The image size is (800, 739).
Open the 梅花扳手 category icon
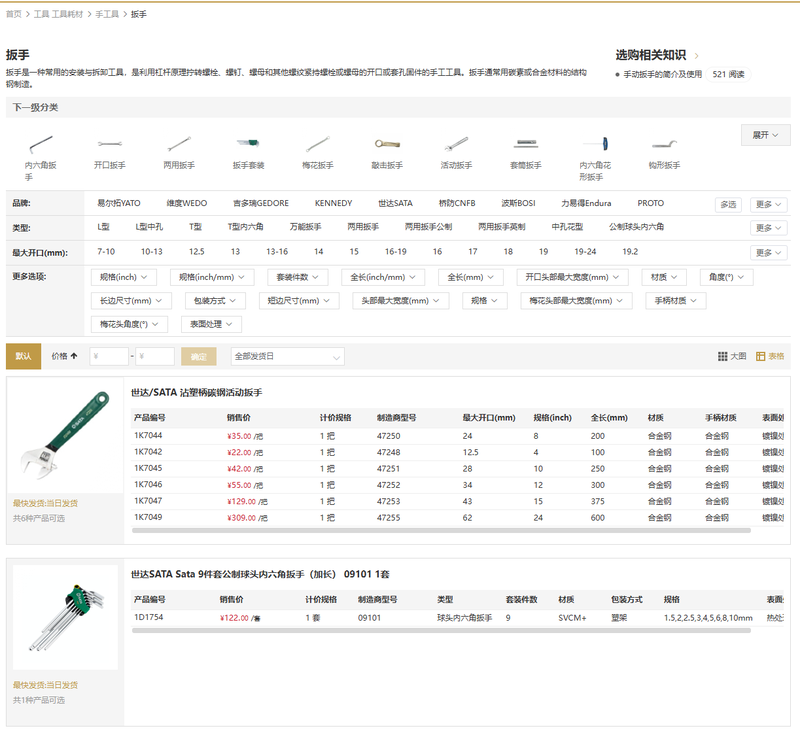tap(318, 144)
